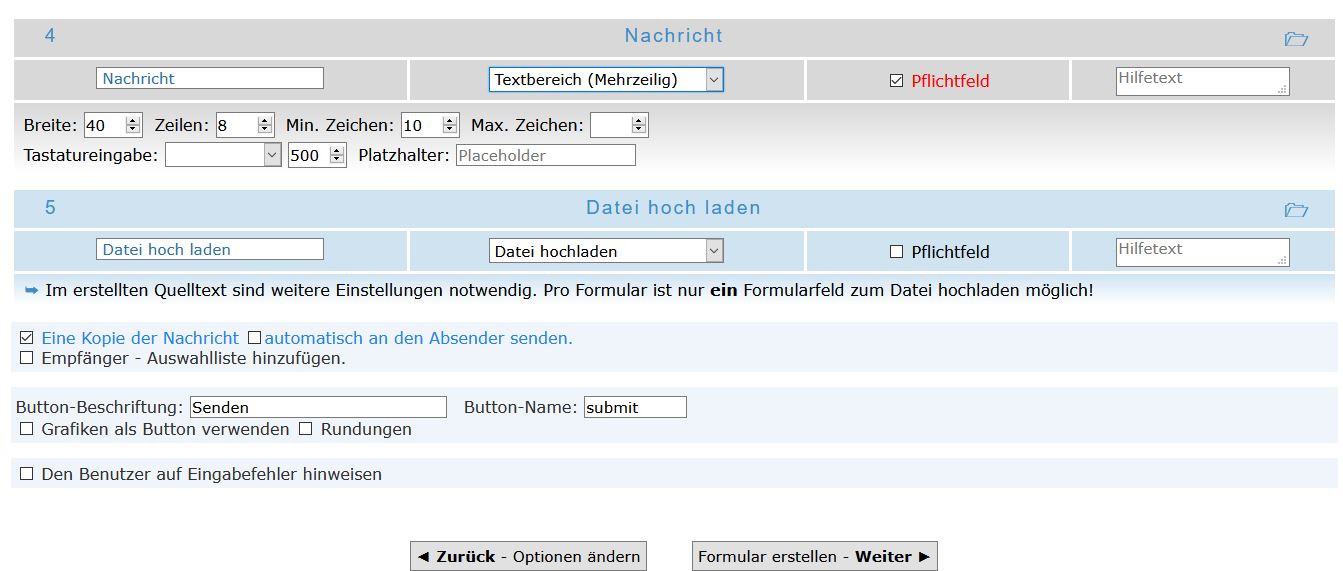The width and height of the screenshot is (1343, 571).
Task: Click the Breite number stepper
Action: (x=133, y=125)
